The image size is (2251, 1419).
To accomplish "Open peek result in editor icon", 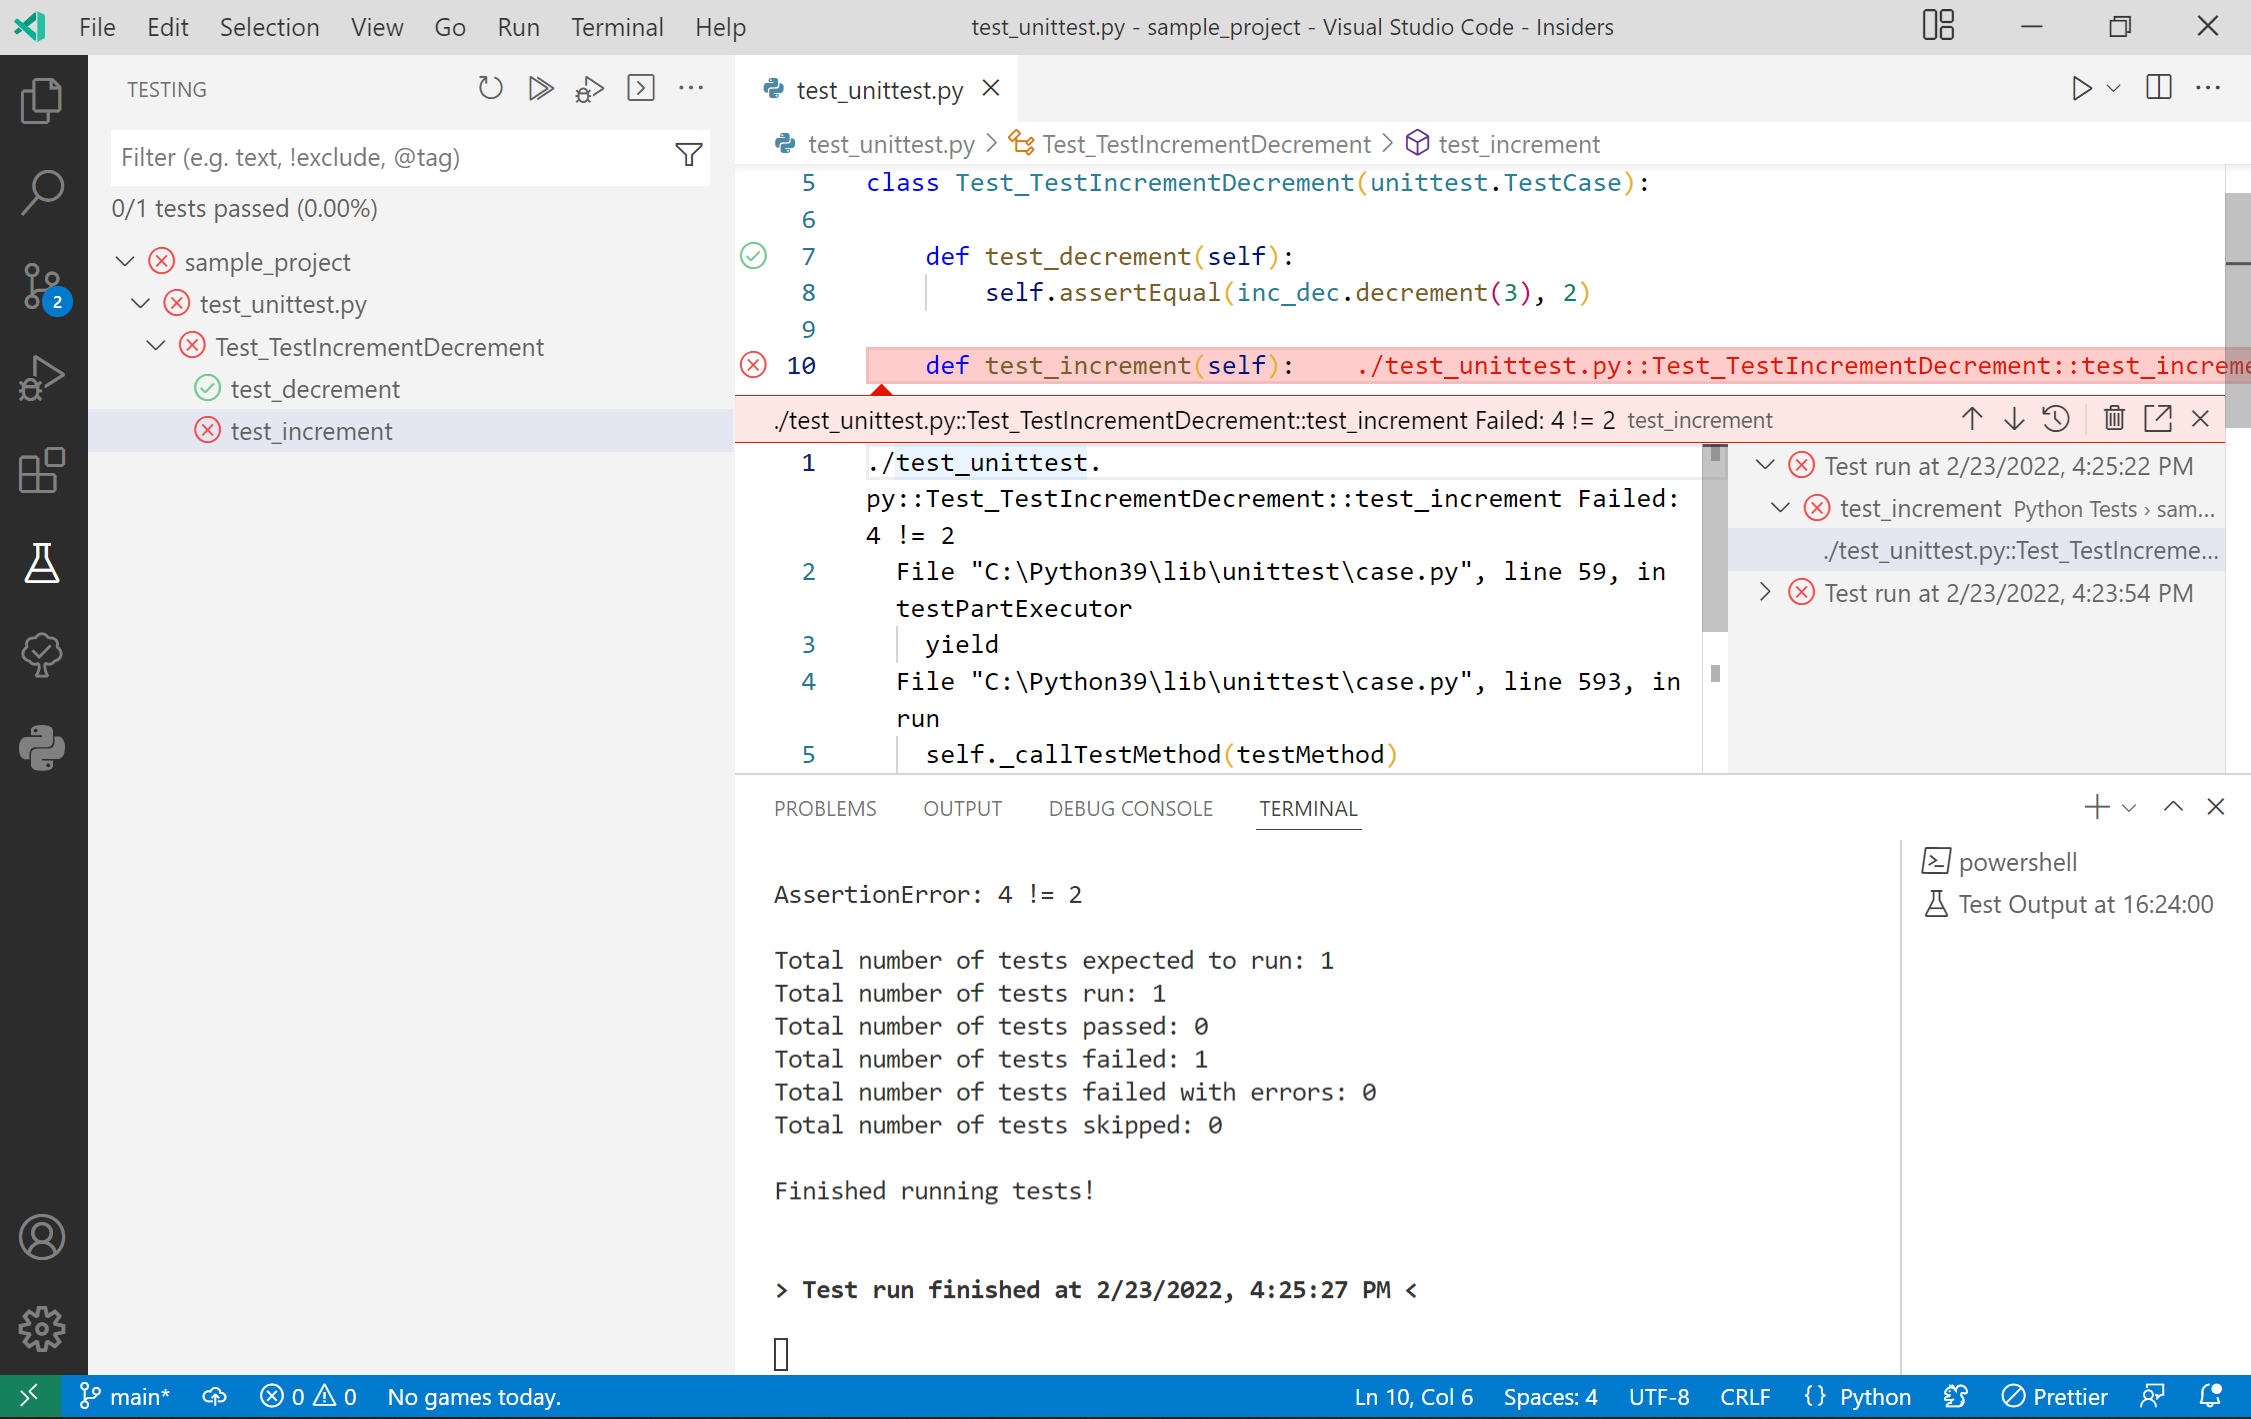I will pos(2158,419).
